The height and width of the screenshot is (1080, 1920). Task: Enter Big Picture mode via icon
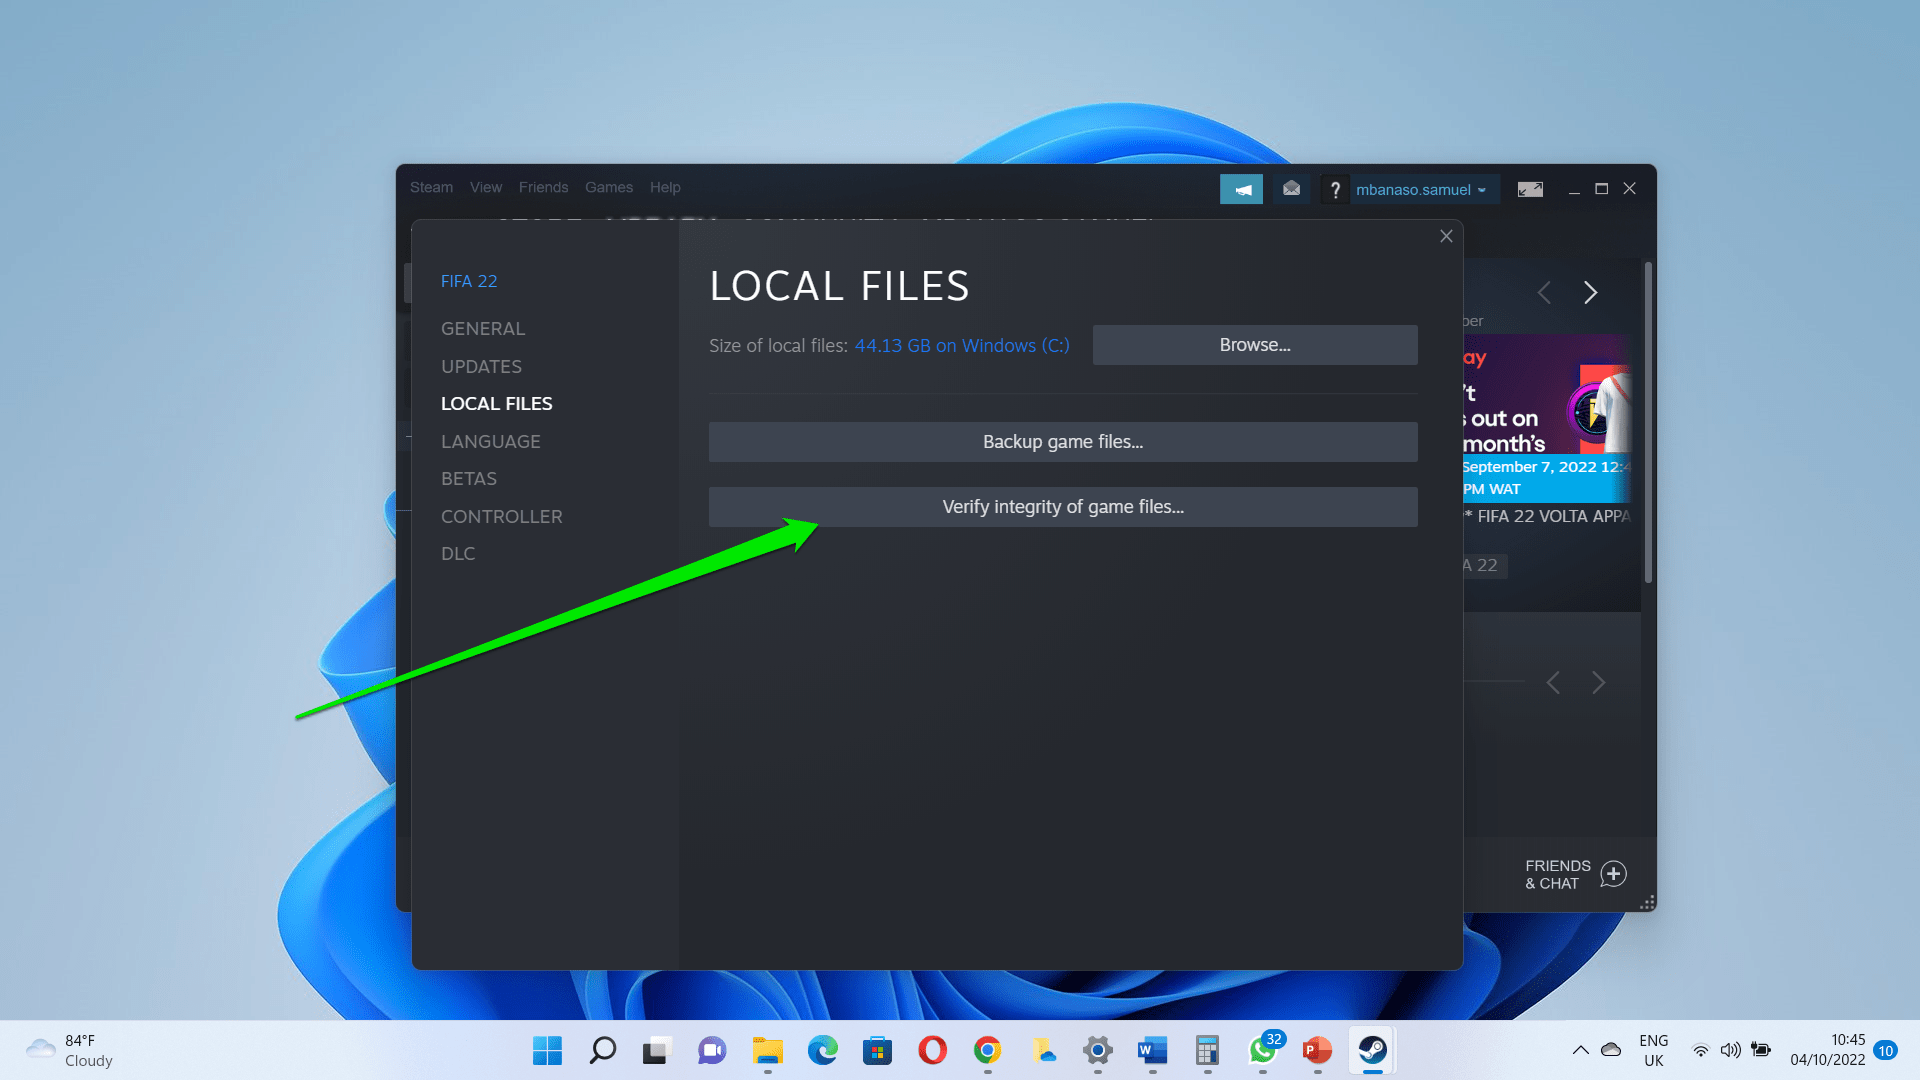tap(1530, 189)
